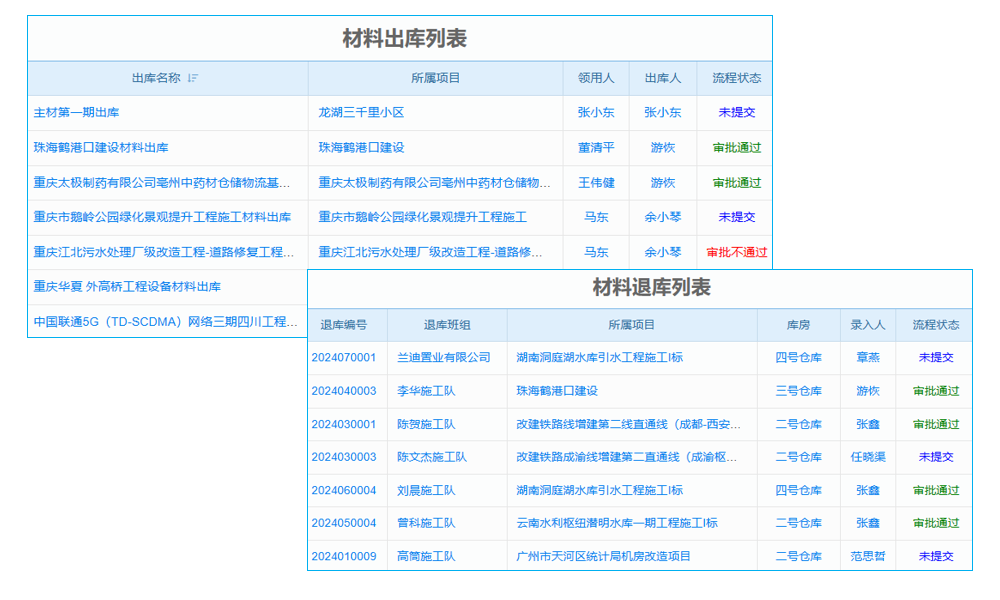The height and width of the screenshot is (600, 1000).
Task: Click the 流程状态 header of the return table
Action: tap(935, 323)
